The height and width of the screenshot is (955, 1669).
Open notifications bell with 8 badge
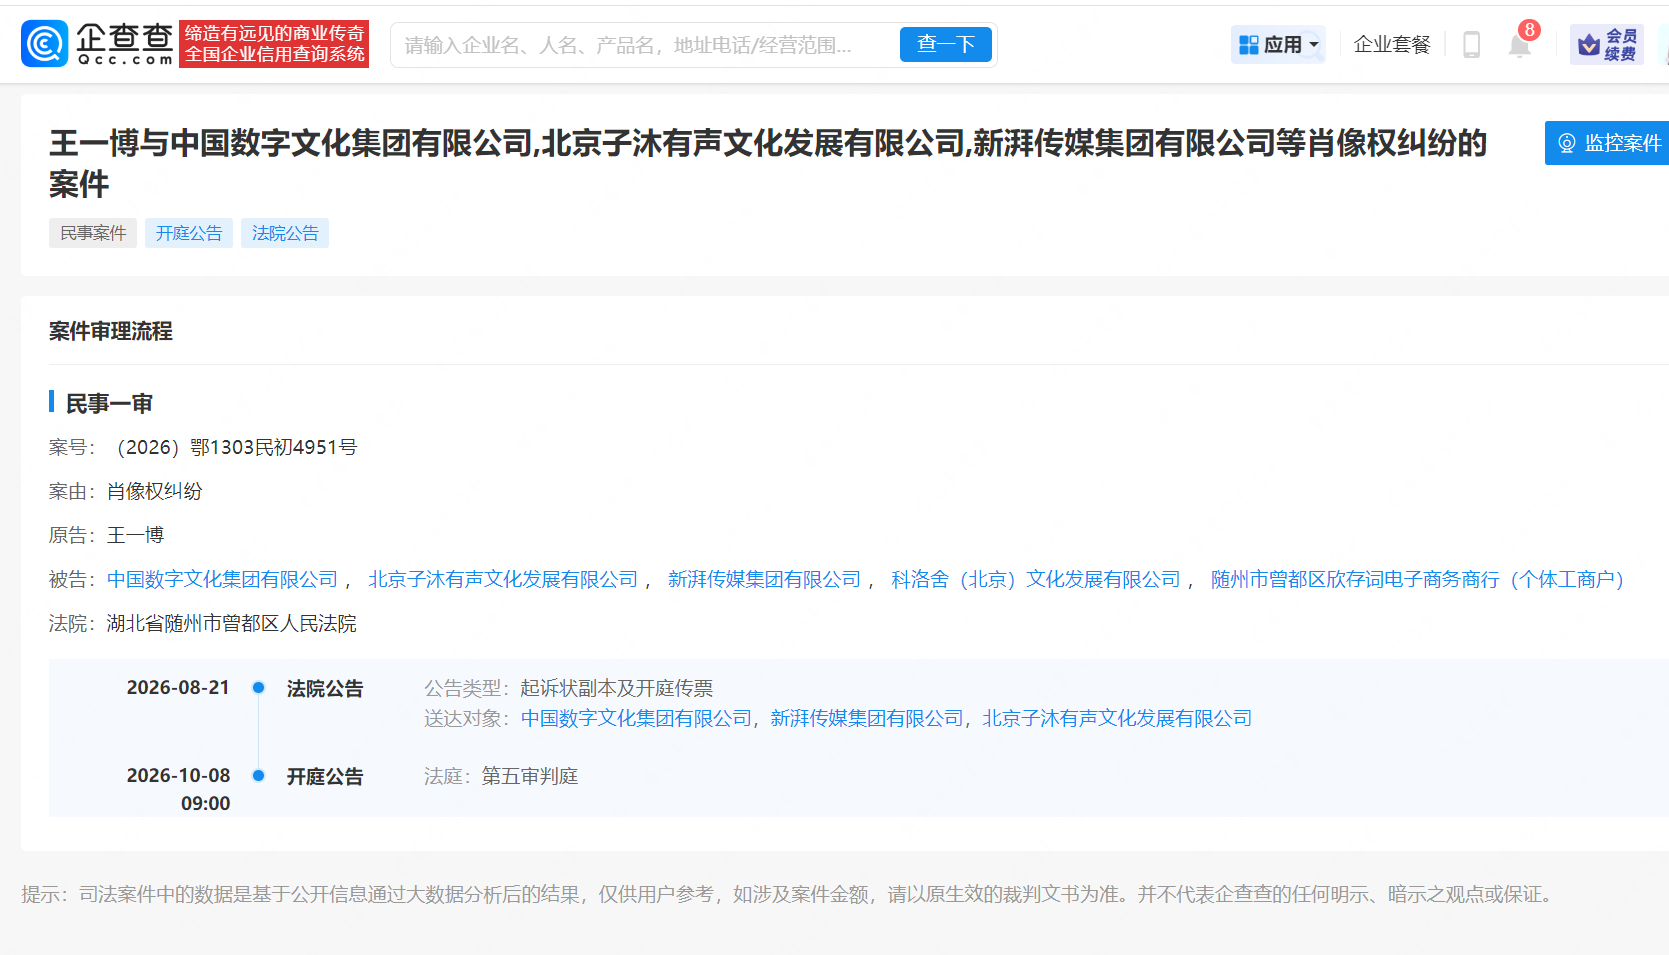[1520, 45]
